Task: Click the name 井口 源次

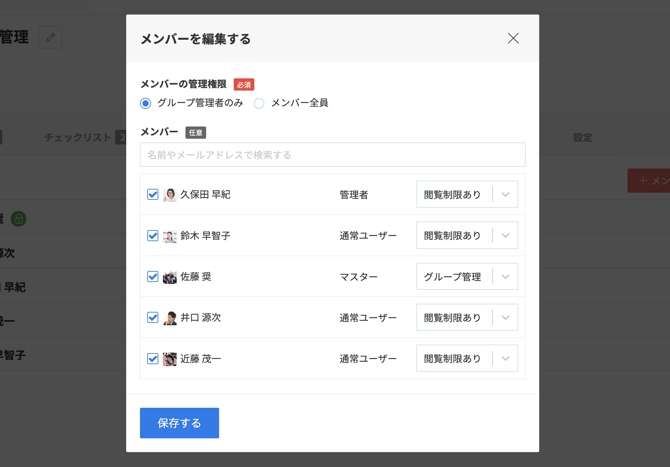Action: pyautogui.click(x=200, y=318)
